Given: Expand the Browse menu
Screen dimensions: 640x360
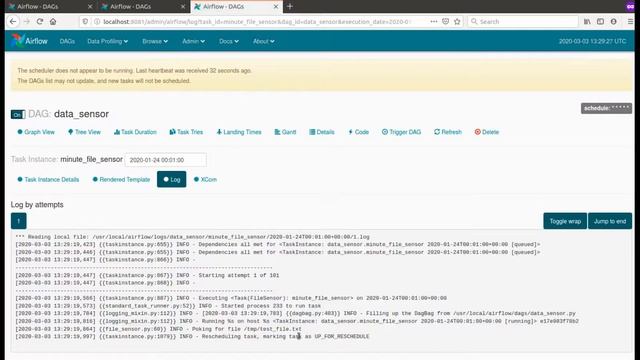Looking at the screenshot, I should pos(155,41).
